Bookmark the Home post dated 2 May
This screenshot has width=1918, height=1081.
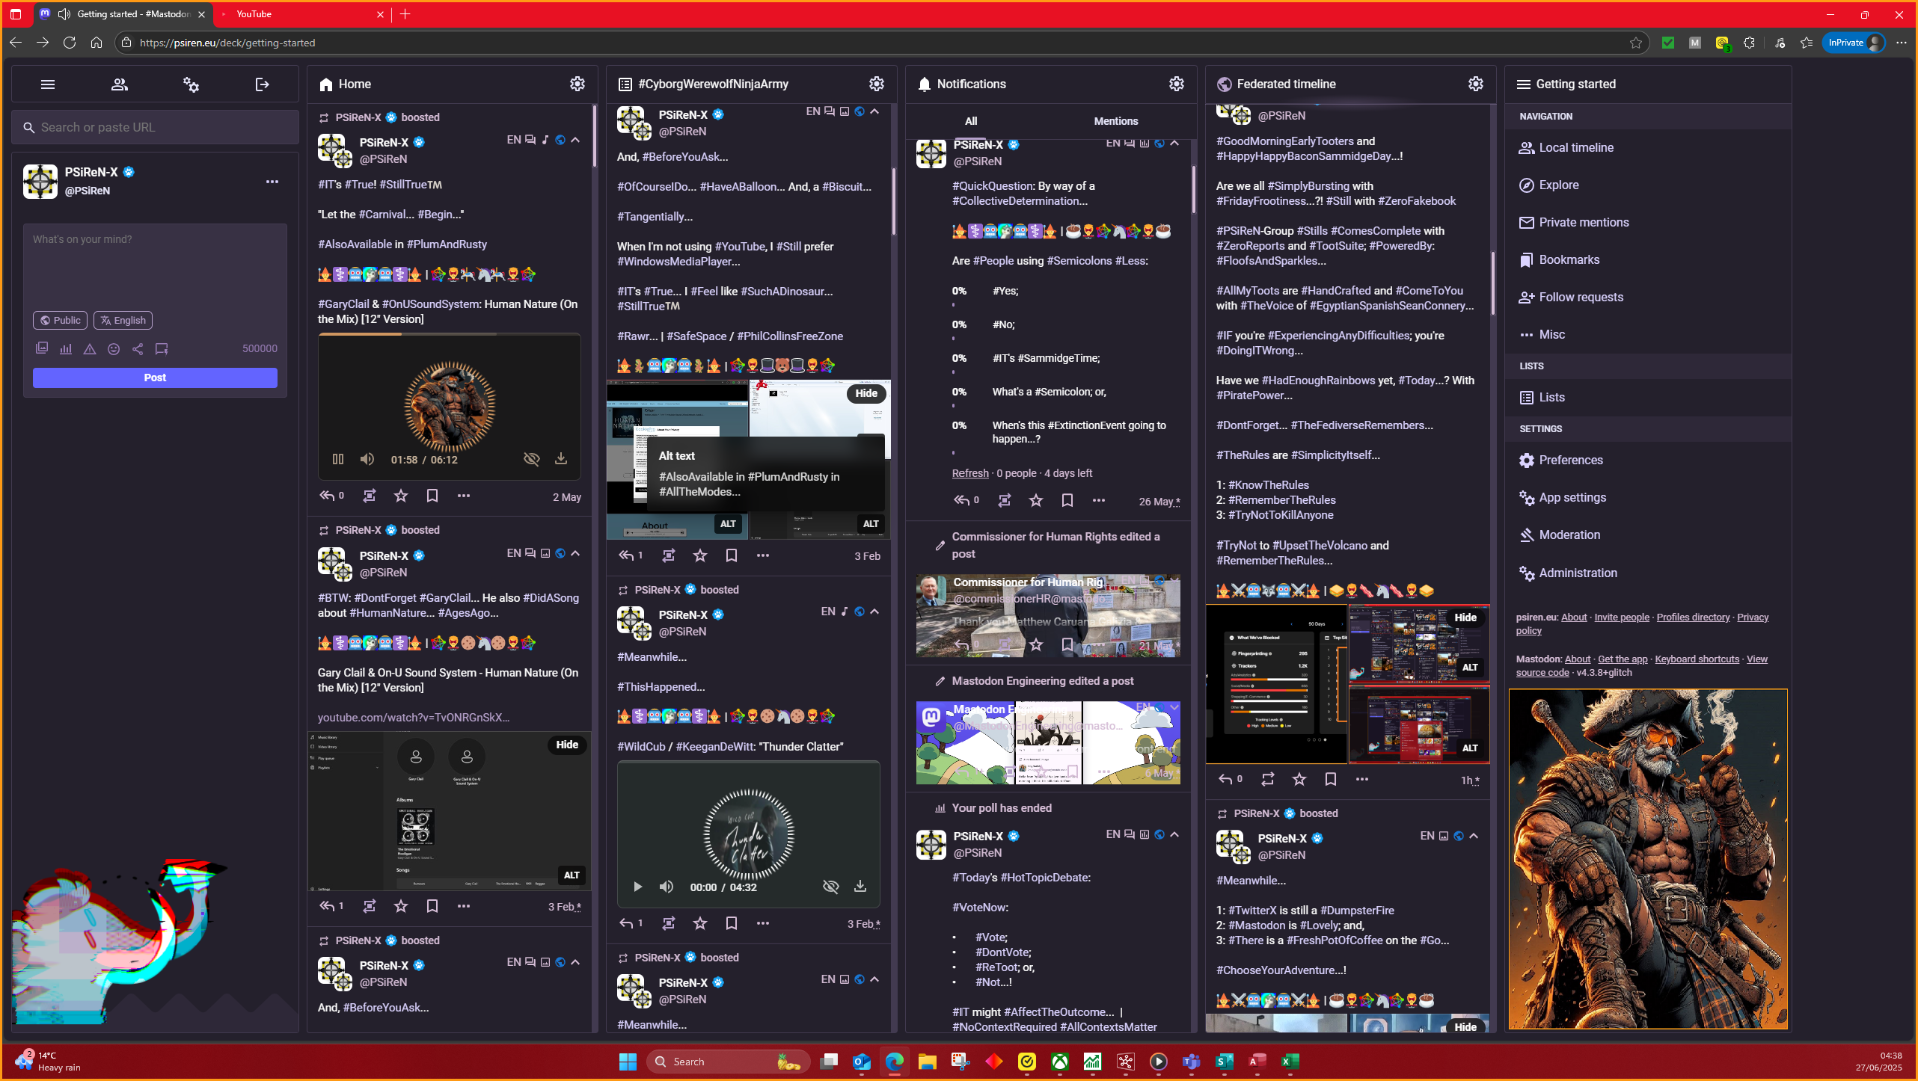coord(432,496)
